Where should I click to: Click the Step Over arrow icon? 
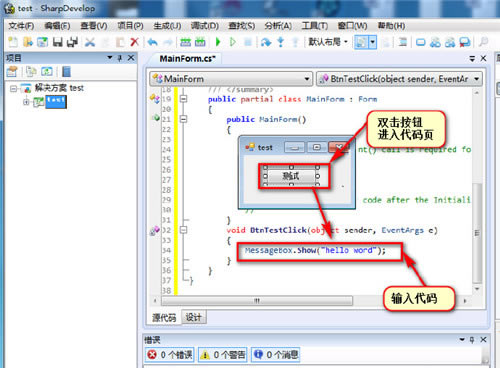(266, 42)
